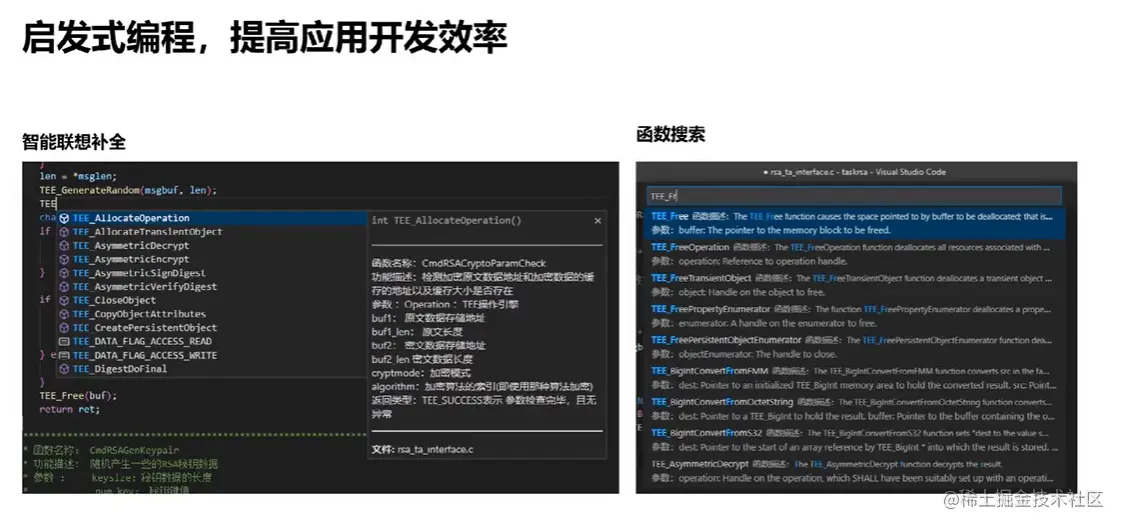Choose TEE_AsymmetricDecrypt in the autocomplete list
Image resolution: width=1121 pixels, height=527 pixels.
tap(212, 245)
